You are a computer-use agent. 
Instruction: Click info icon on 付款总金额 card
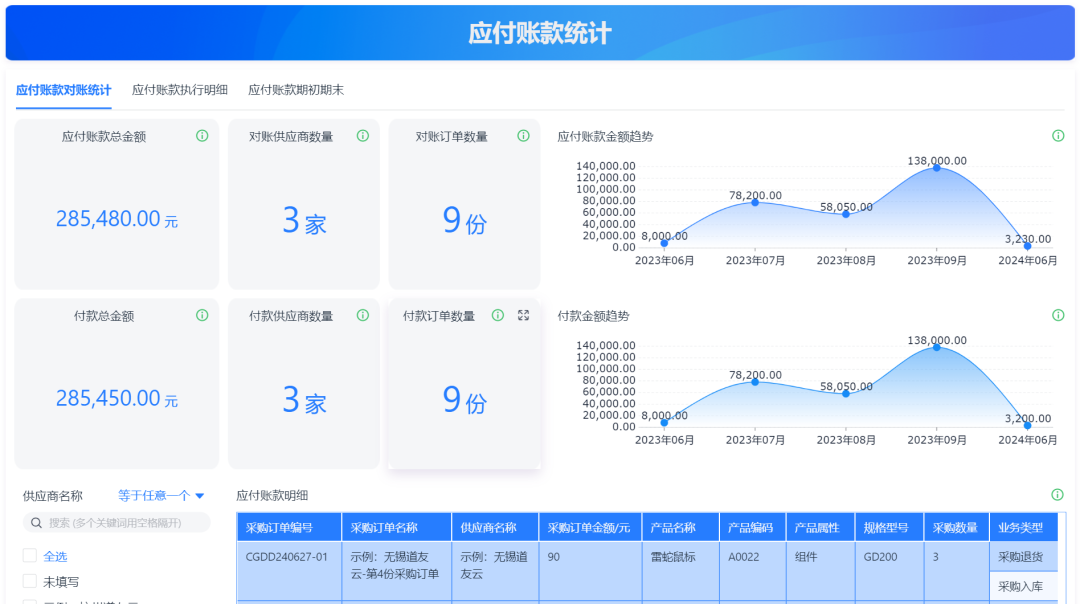coord(202,316)
